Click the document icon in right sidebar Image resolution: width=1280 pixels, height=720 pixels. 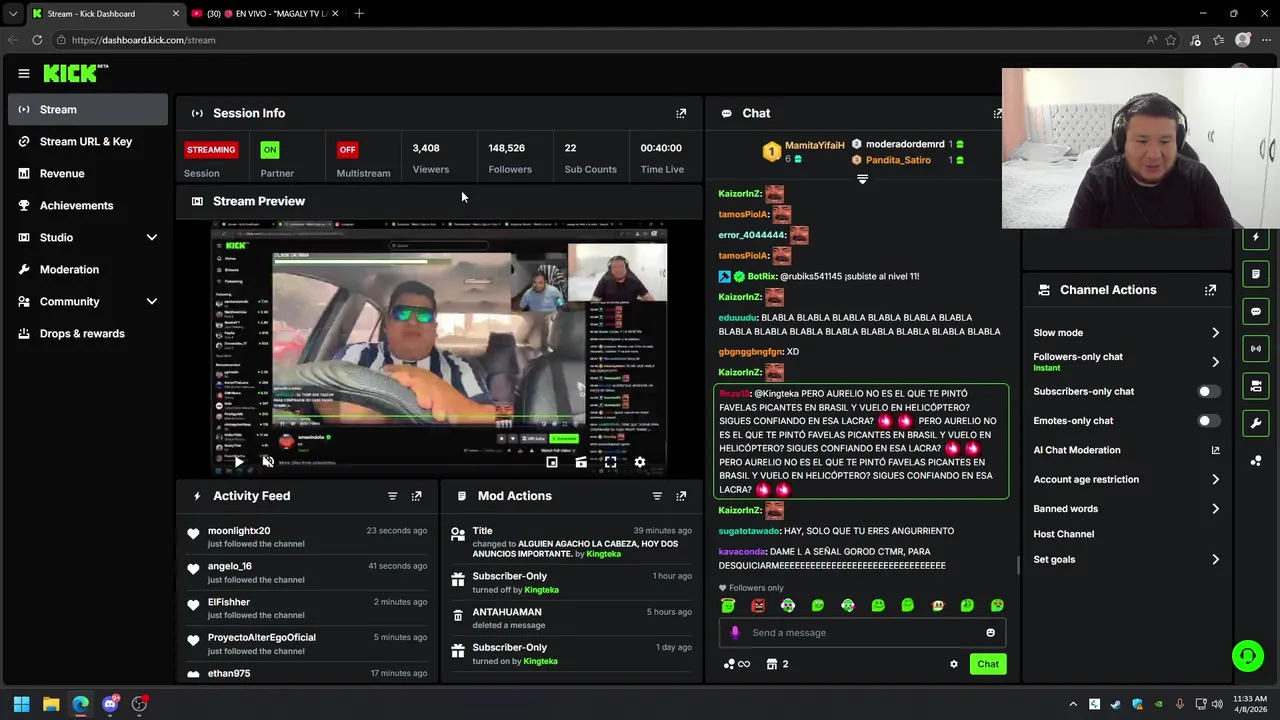(x=1256, y=274)
